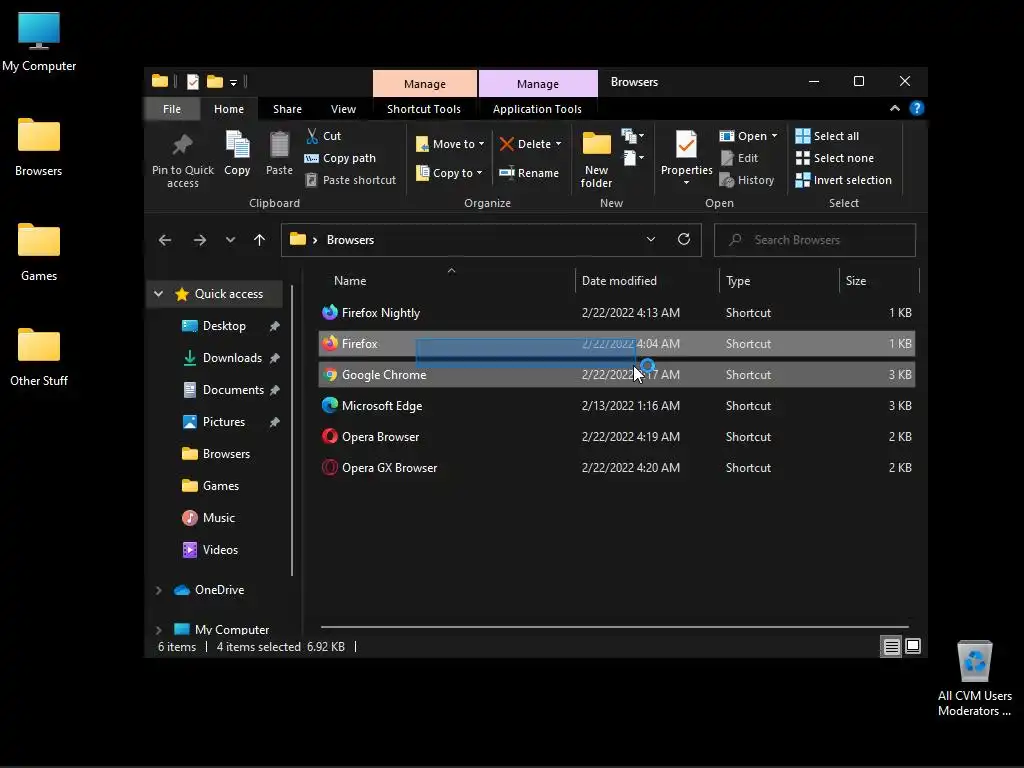The width and height of the screenshot is (1024, 768).
Task: Click Invert selection in the ribbon
Action: point(843,180)
